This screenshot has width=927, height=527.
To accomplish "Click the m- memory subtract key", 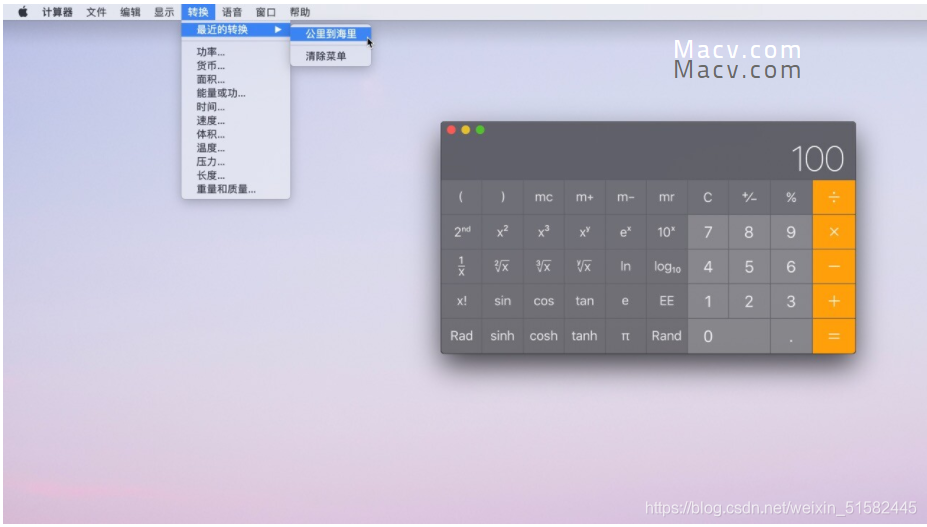I will (625, 198).
